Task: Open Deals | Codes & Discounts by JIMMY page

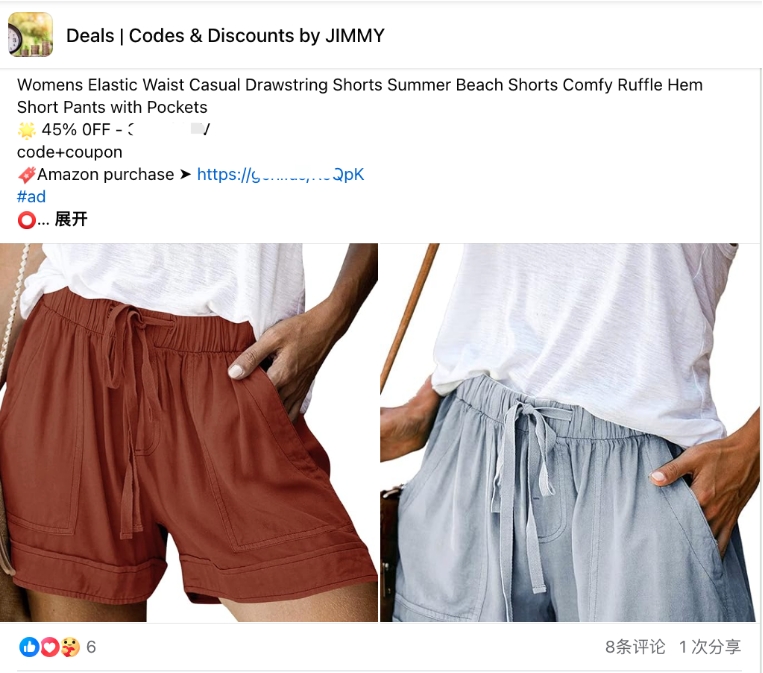Action: (225, 36)
